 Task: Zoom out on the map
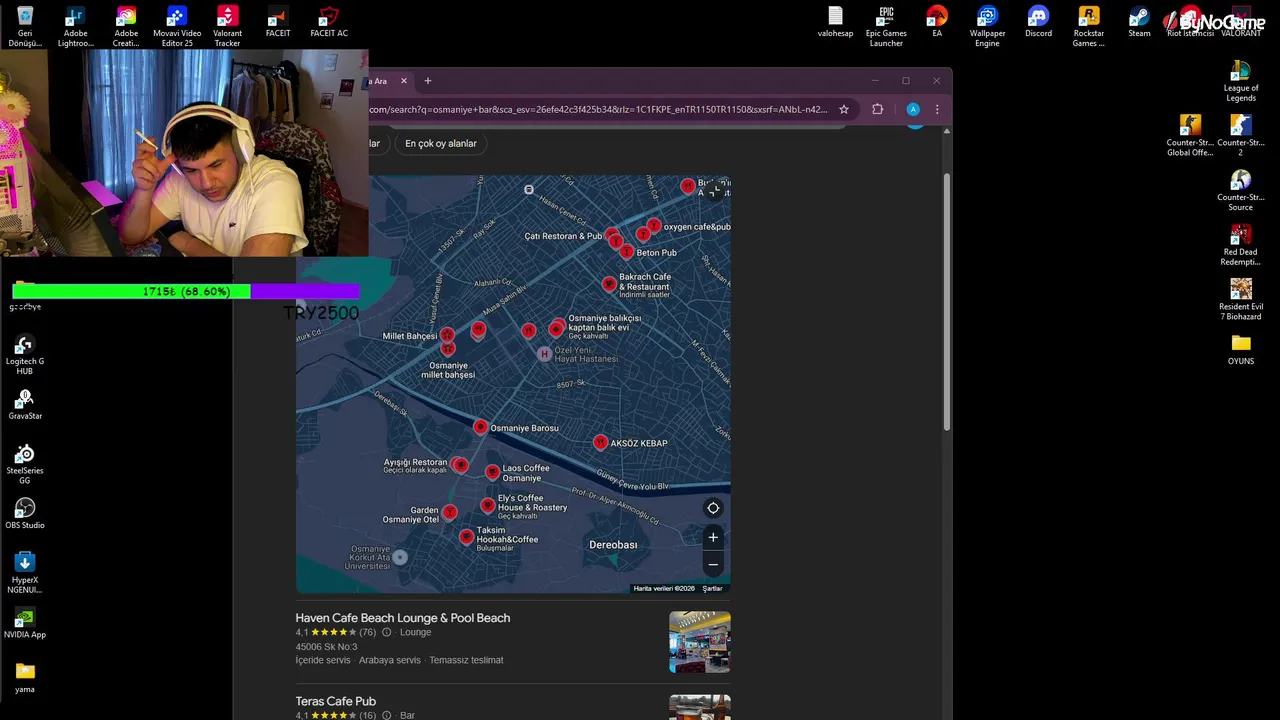coord(713,565)
